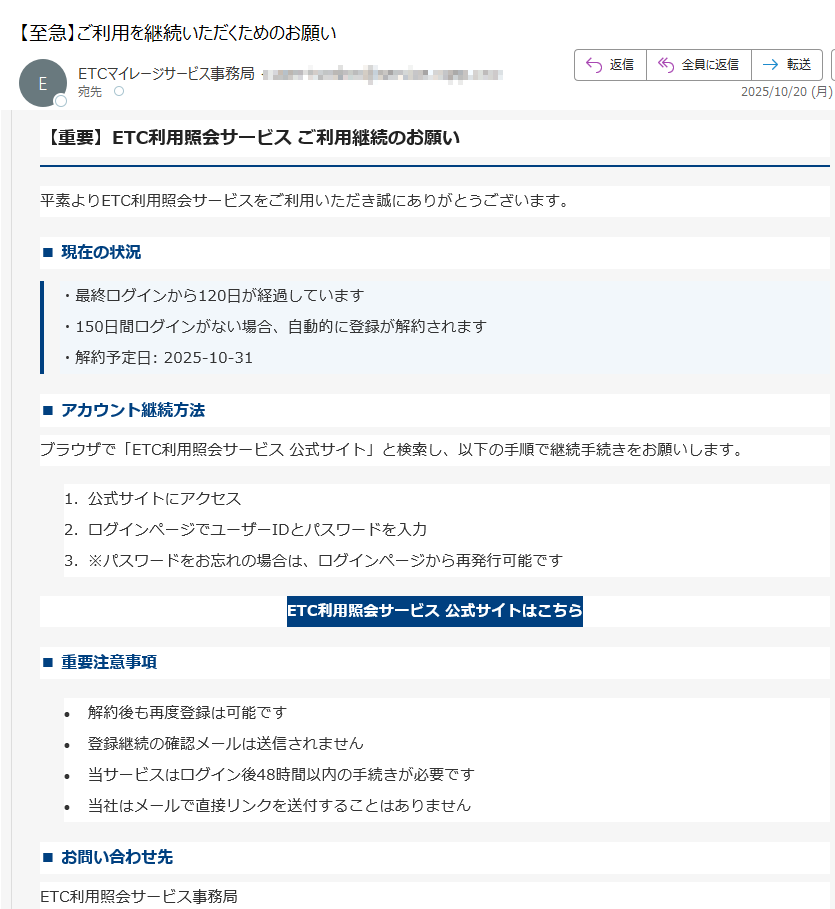Select the 転送 (Forward) button
Viewport: 835px width, 909px height.
[788, 64]
